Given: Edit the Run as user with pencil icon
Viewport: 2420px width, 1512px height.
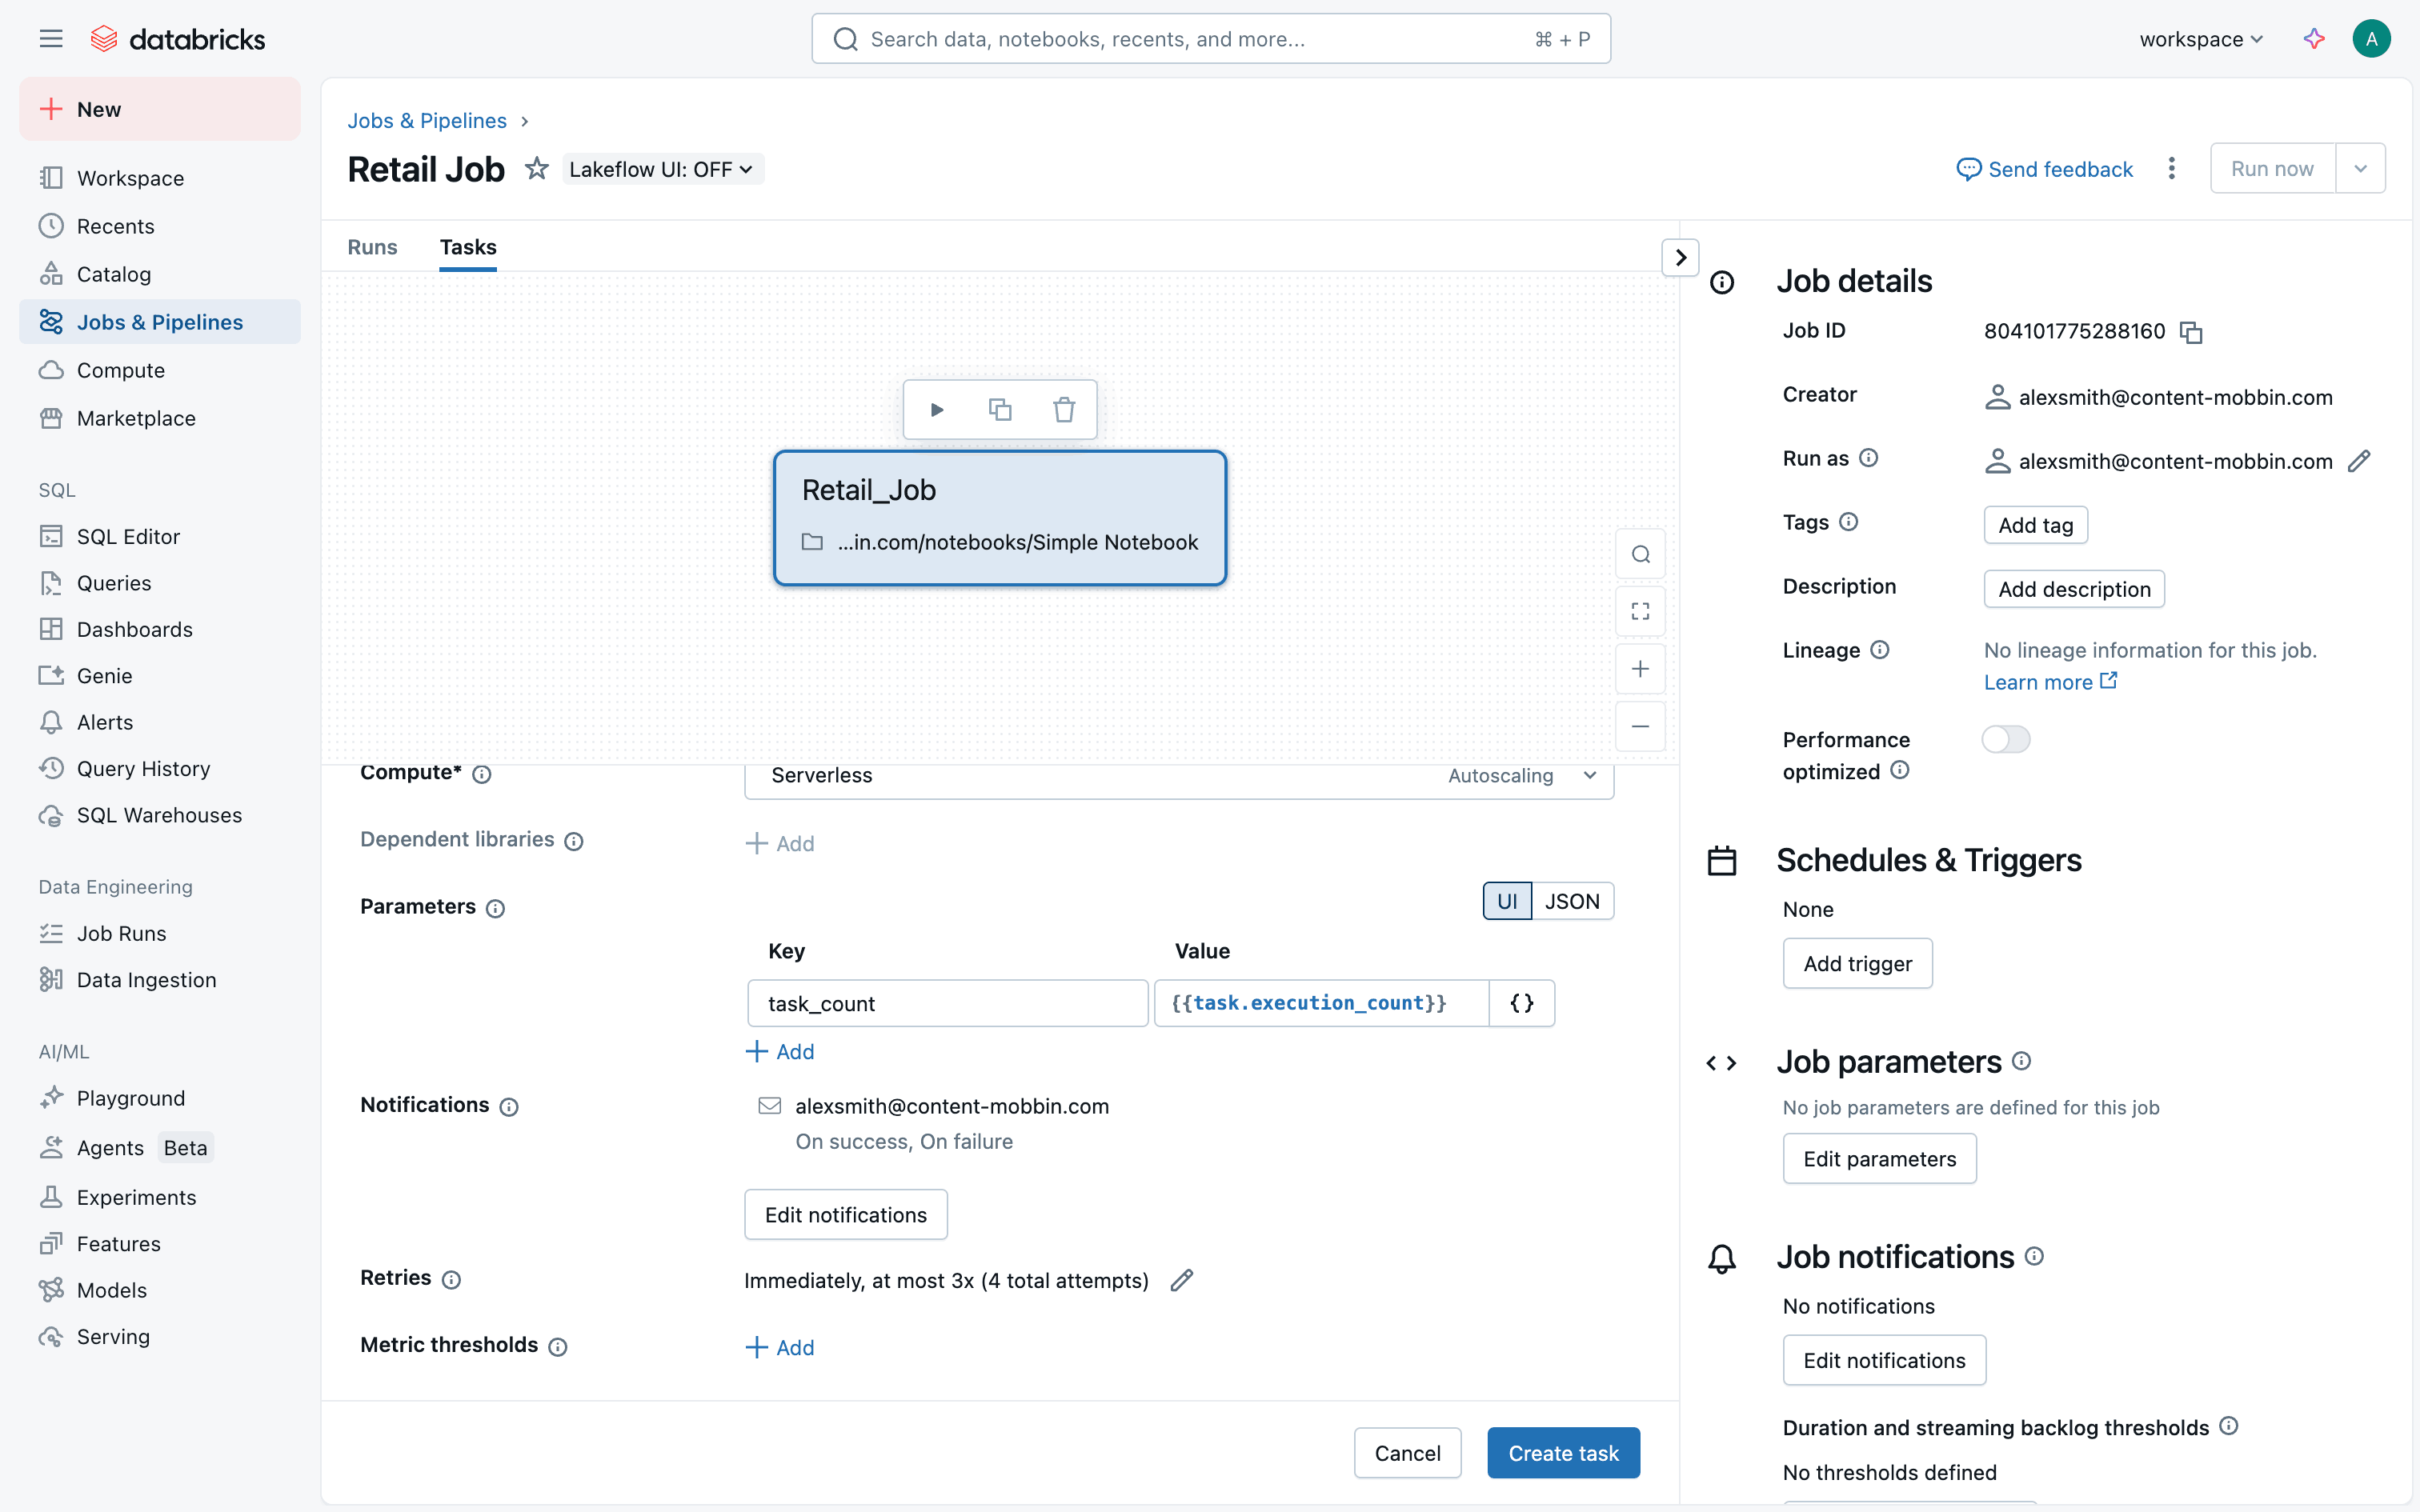Looking at the screenshot, I should click(x=2359, y=461).
